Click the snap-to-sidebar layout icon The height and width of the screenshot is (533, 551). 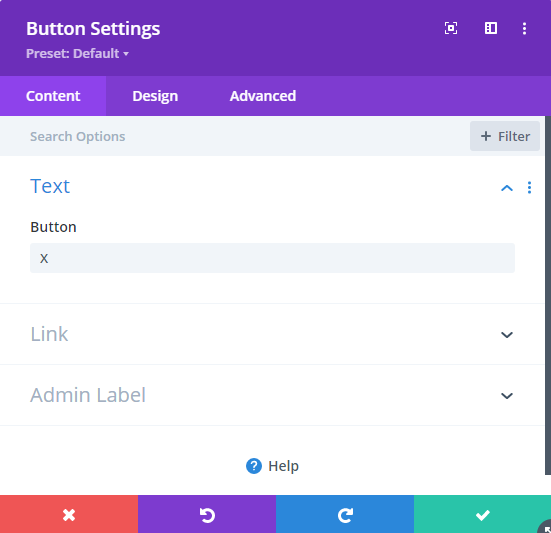(491, 28)
